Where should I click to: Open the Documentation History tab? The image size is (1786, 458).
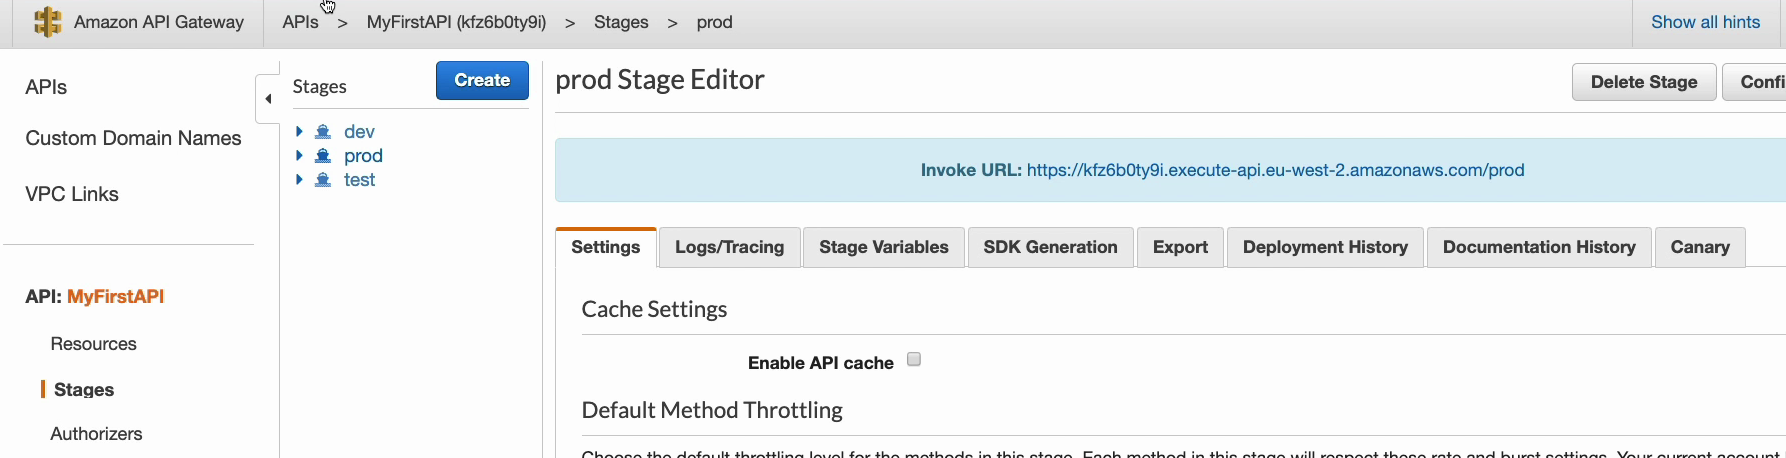pyautogui.click(x=1539, y=247)
